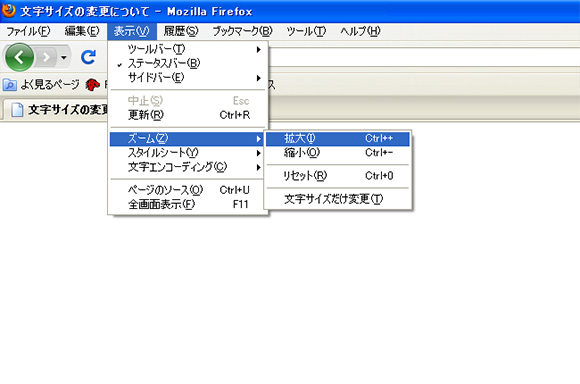Expand the ツールバー(T) submenu

point(188,49)
